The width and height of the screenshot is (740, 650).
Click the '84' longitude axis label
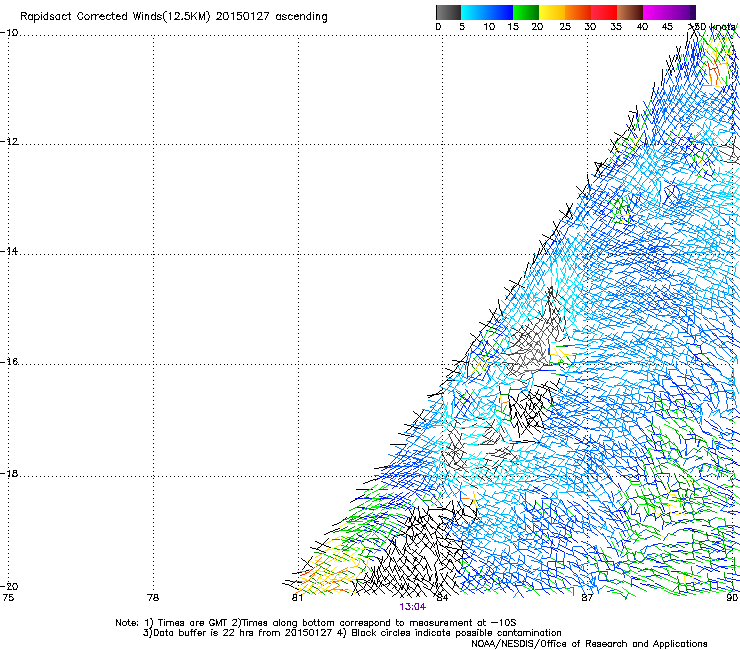pos(442,598)
